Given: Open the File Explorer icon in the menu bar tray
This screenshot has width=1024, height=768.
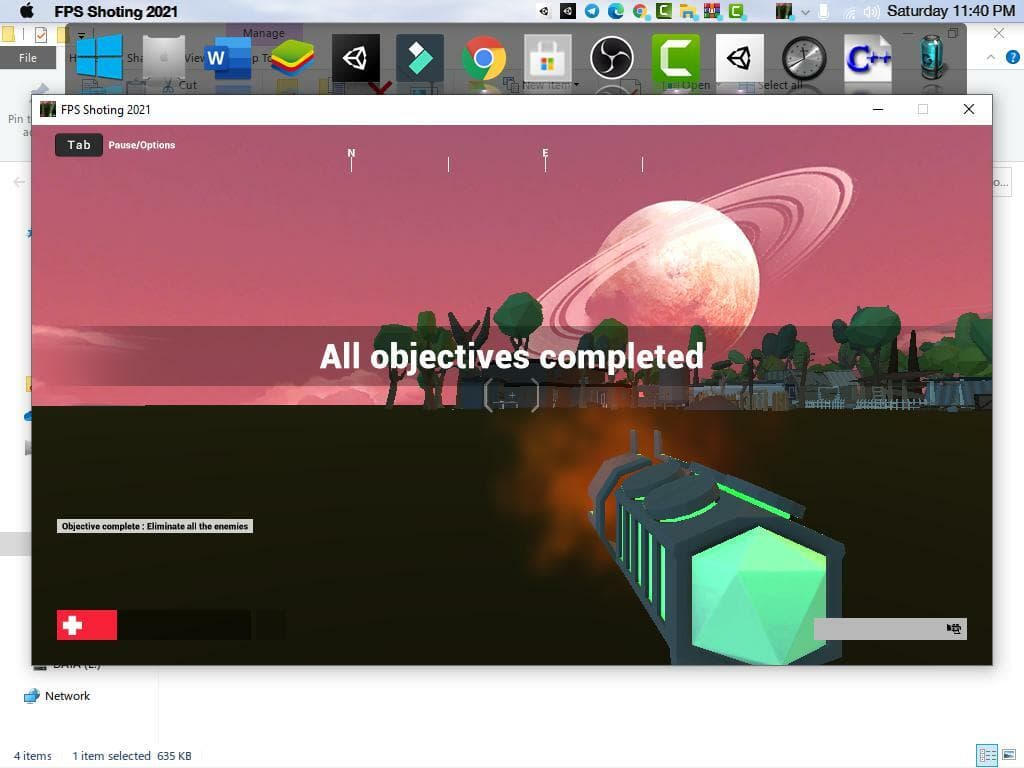Looking at the screenshot, I should click(688, 11).
